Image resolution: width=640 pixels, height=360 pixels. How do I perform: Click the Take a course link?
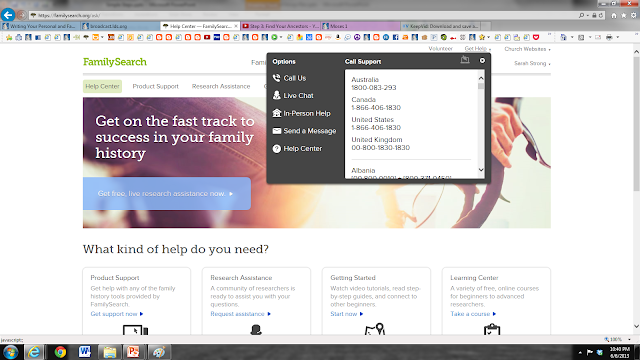pyautogui.click(x=473, y=314)
